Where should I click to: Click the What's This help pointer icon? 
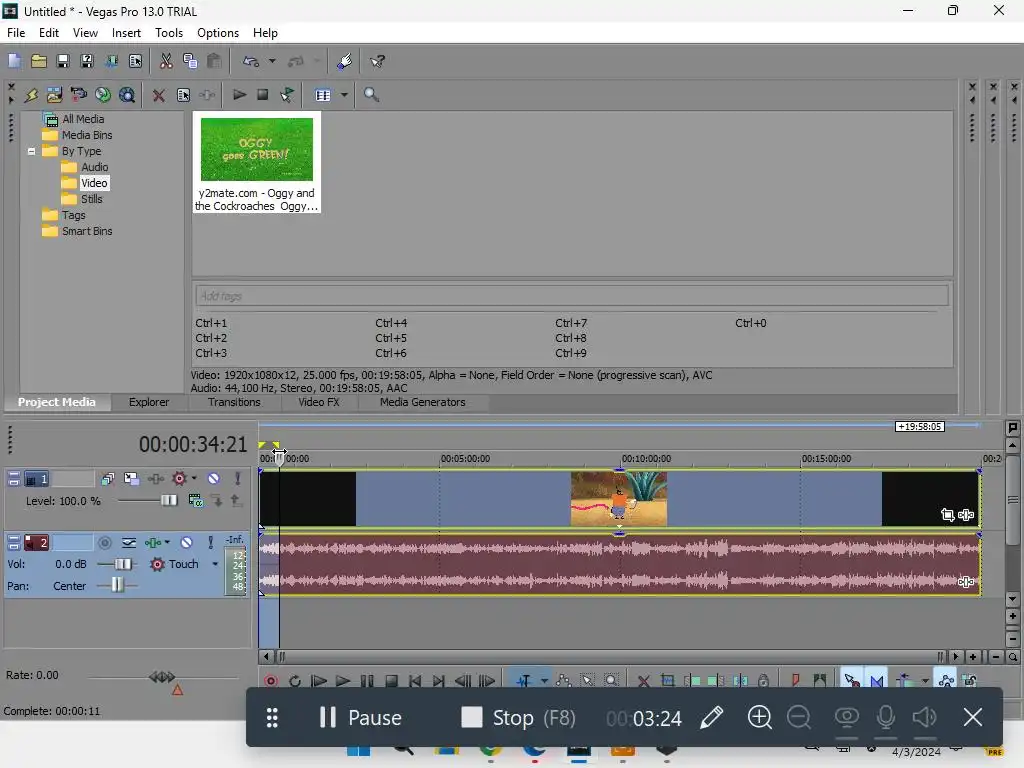[x=377, y=61]
